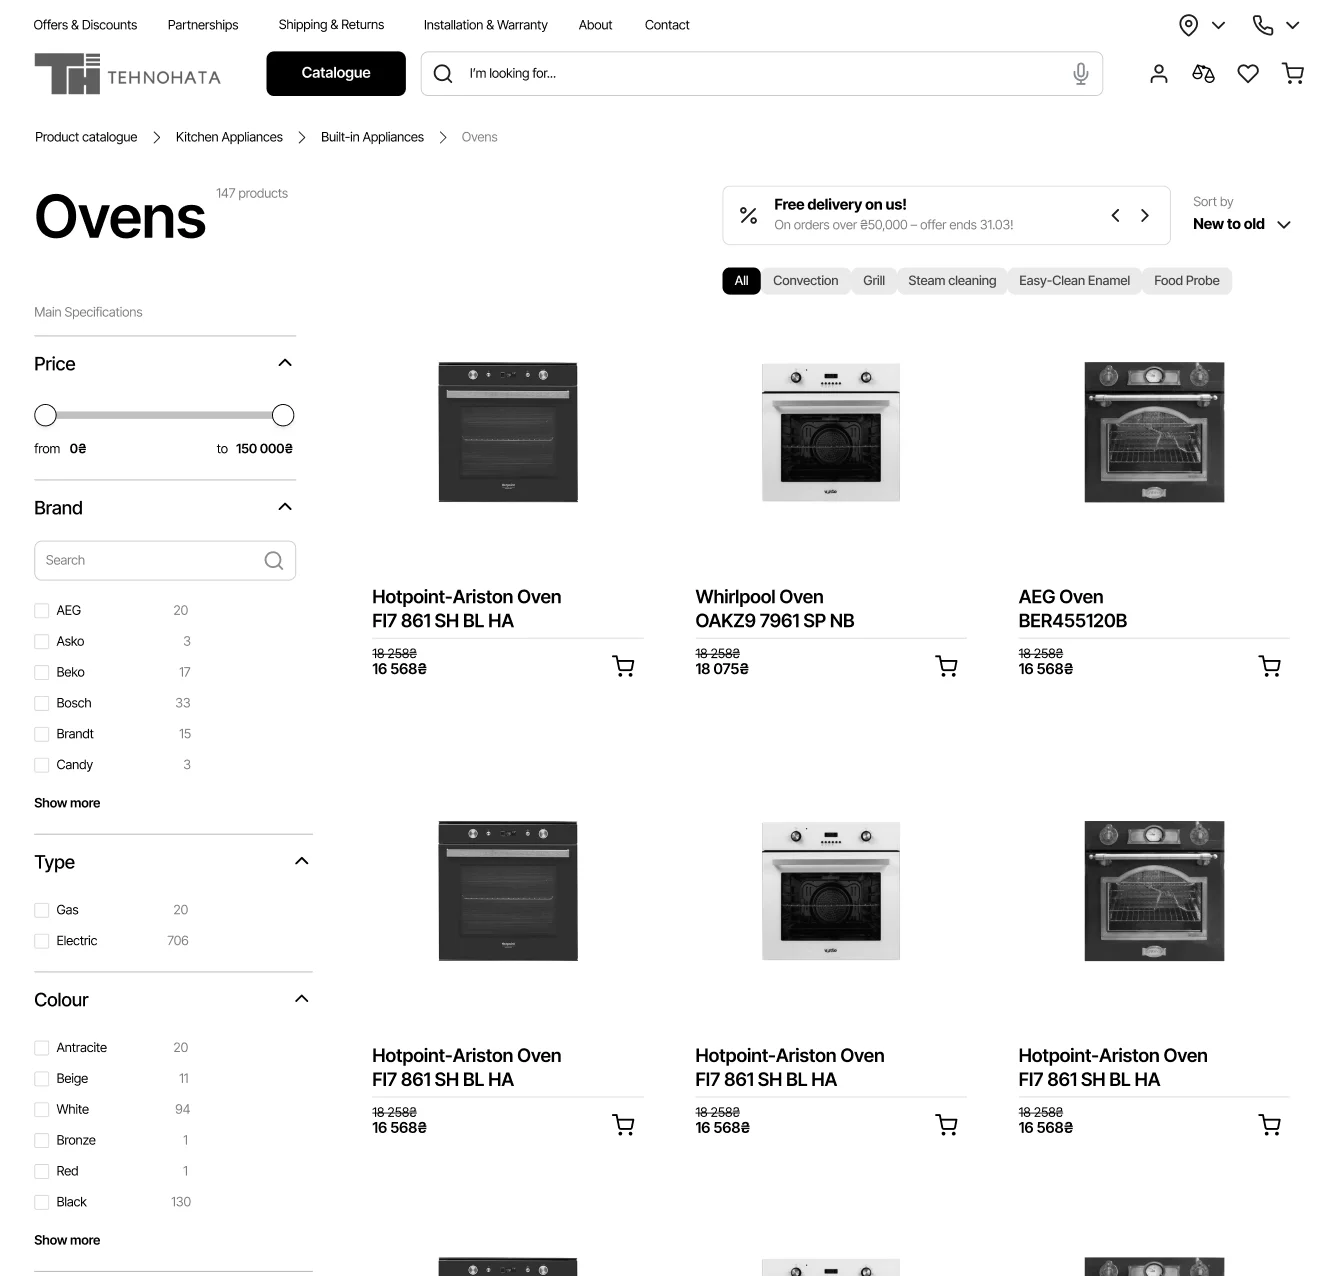The height and width of the screenshot is (1276, 1340).
Task: Click the location pin icon
Action: [x=1188, y=24]
